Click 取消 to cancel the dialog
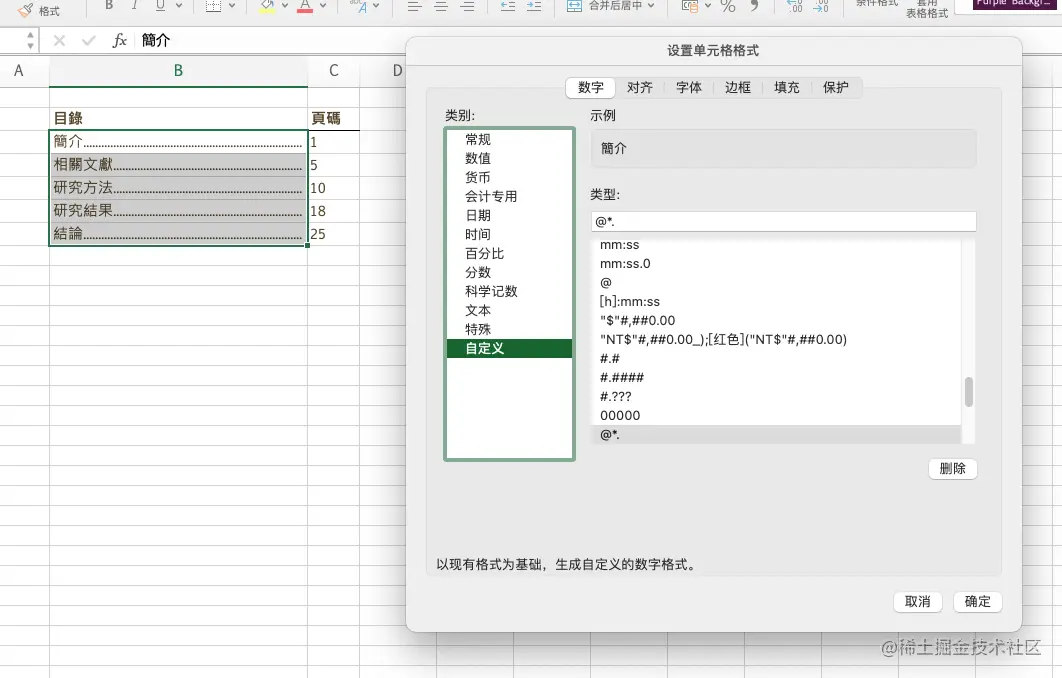The height and width of the screenshot is (678, 1062). [x=918, y=601]
